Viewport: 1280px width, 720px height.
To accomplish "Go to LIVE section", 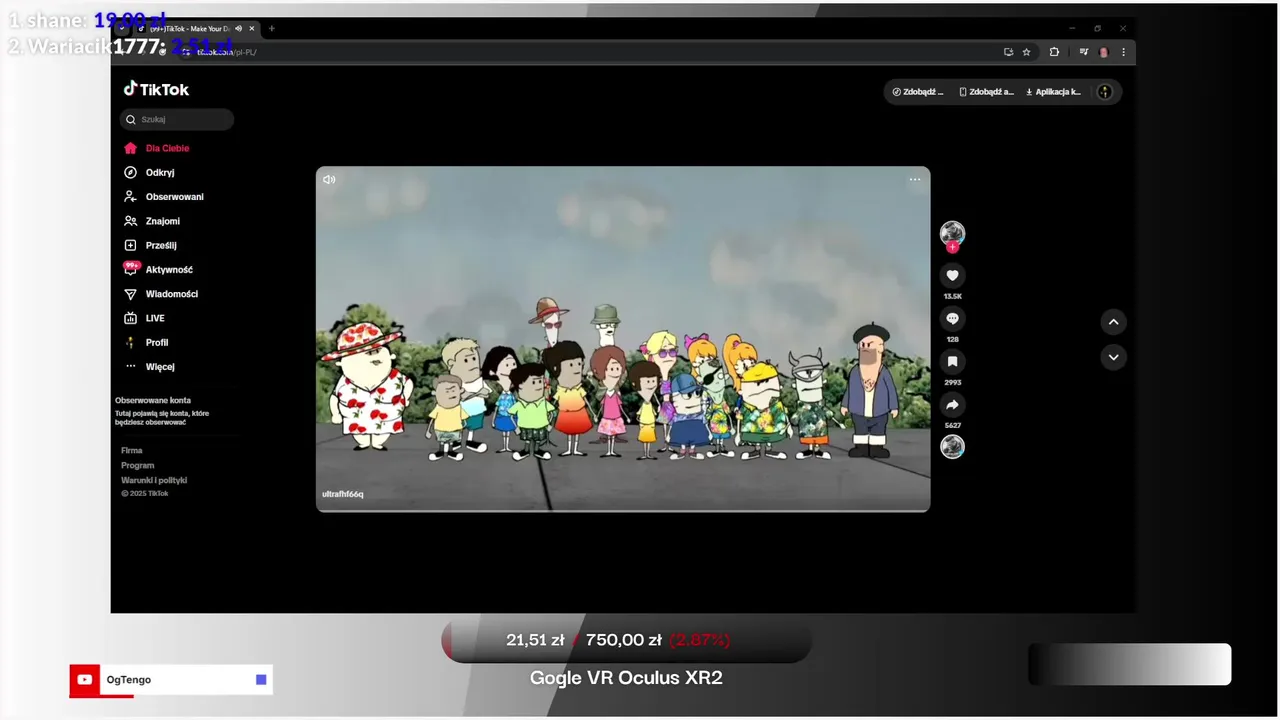I will [x=155, y=318].
